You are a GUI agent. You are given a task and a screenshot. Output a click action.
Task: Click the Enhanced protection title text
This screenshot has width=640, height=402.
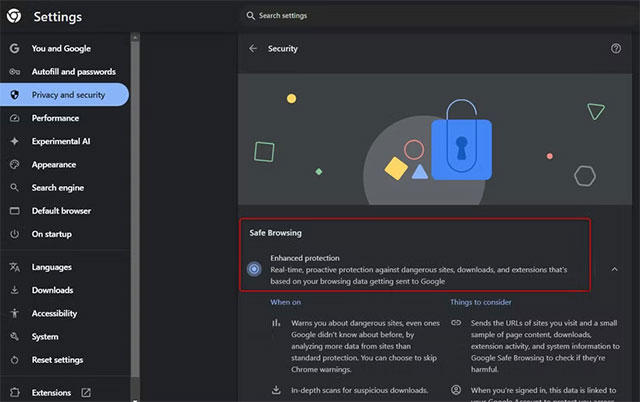click(x=304, y=258)
